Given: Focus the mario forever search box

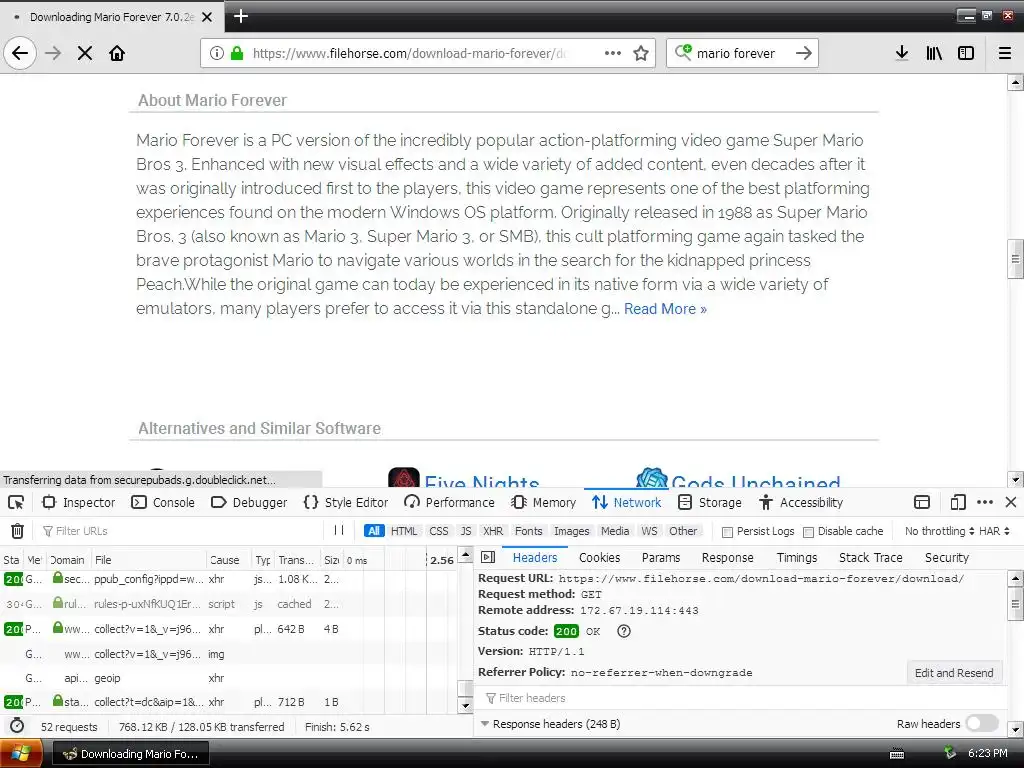Looking at the screenshot, I should coord(735,53).
